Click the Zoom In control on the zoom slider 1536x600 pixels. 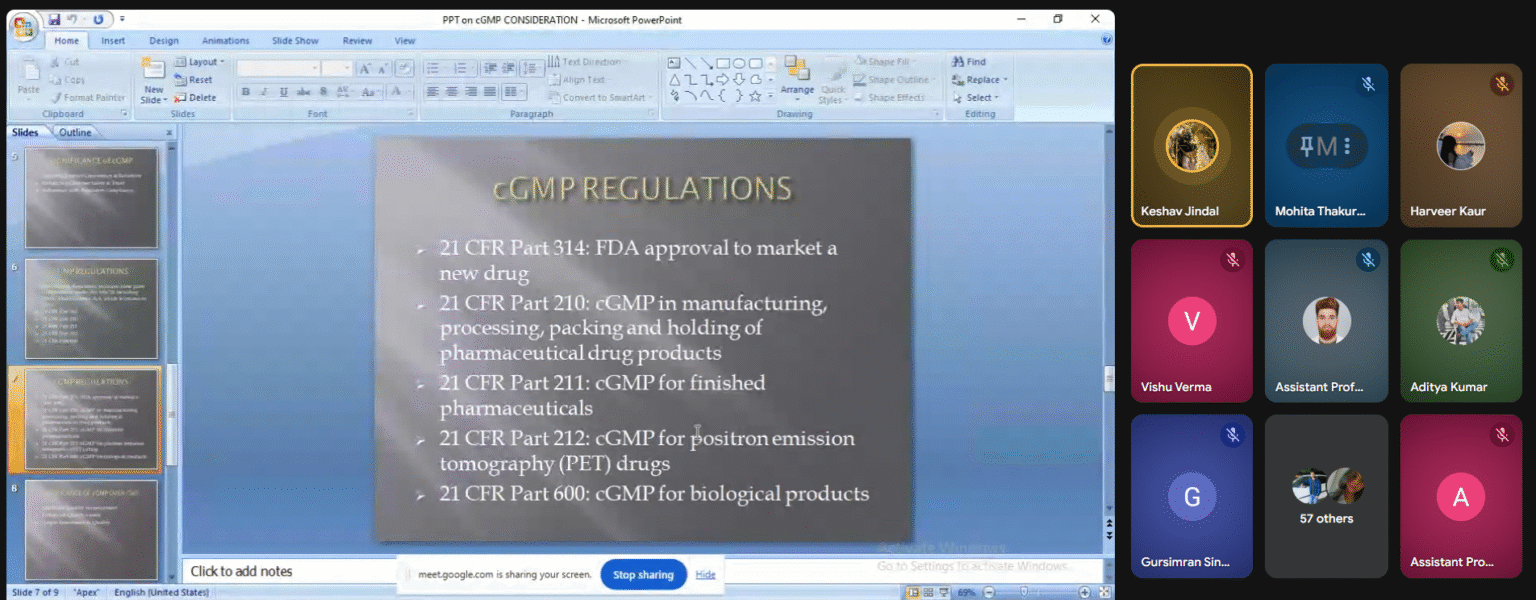(1082, 592)
